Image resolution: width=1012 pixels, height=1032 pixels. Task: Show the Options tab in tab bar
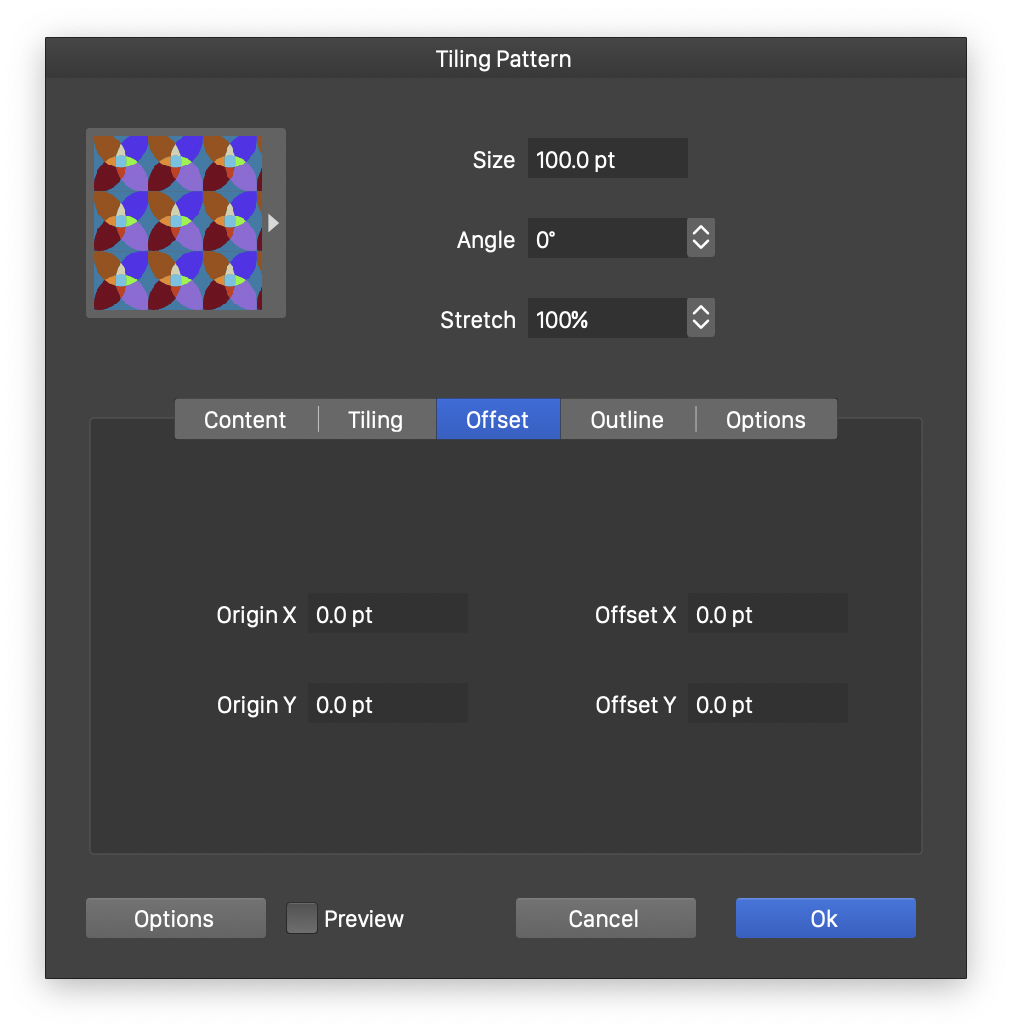click(x=765, y=420)
